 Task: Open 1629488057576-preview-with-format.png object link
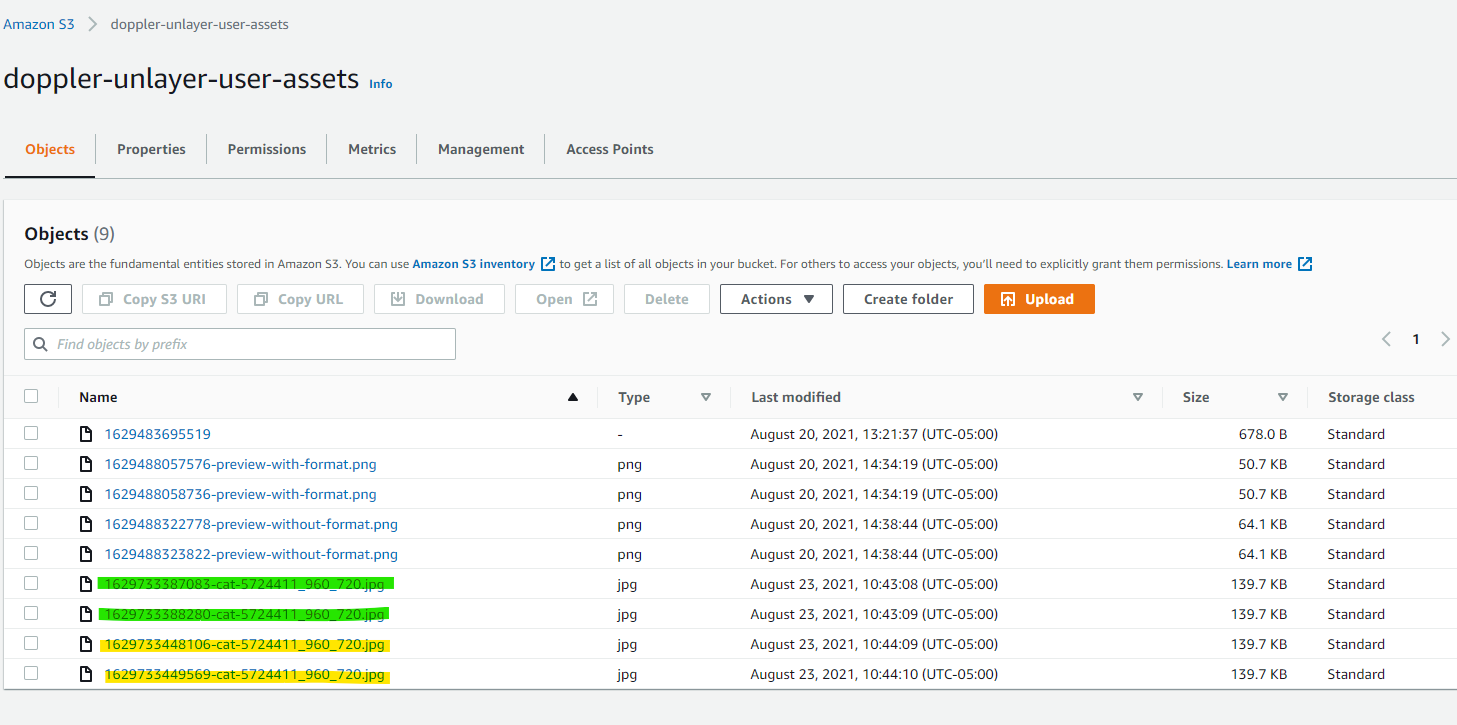coord(241,464)
